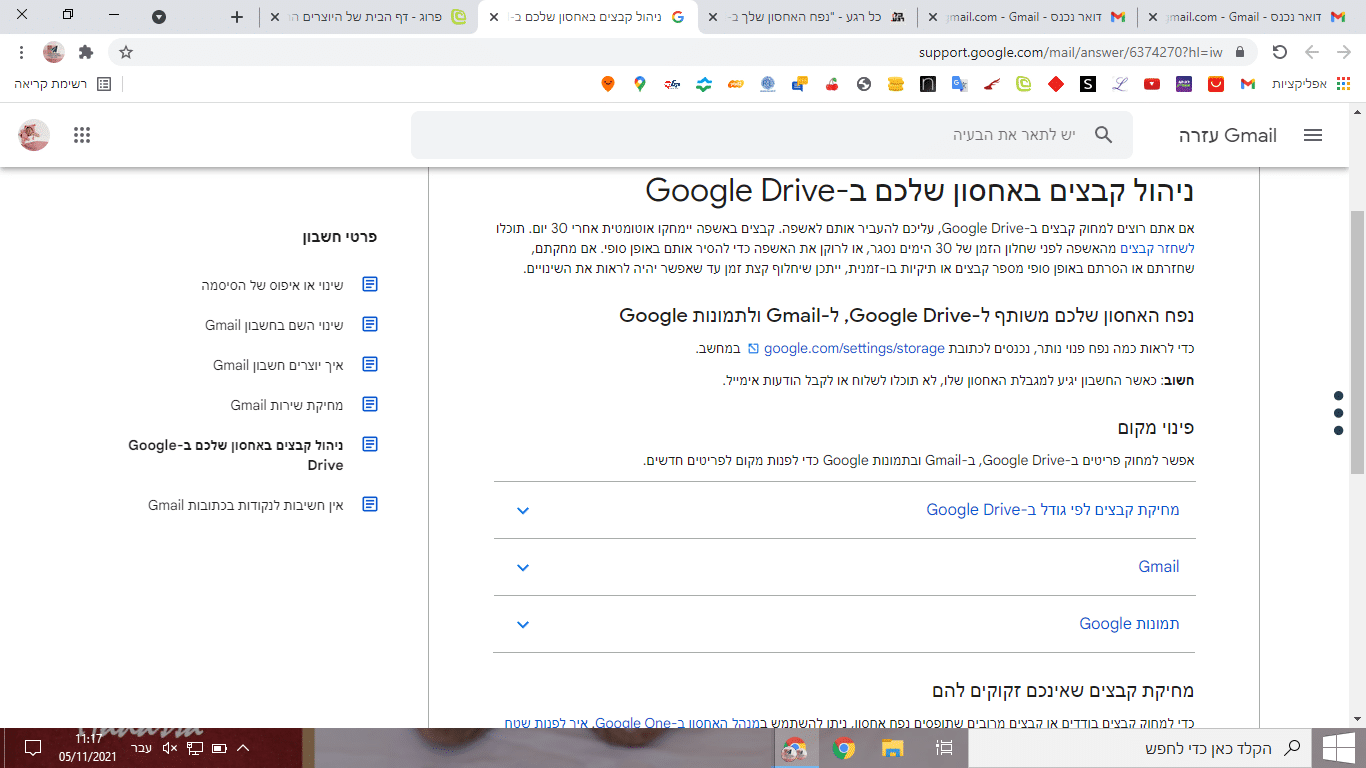This screenshot has width=1366, height=768.
Task: View site information via the lock icon
Action: 1241,52
